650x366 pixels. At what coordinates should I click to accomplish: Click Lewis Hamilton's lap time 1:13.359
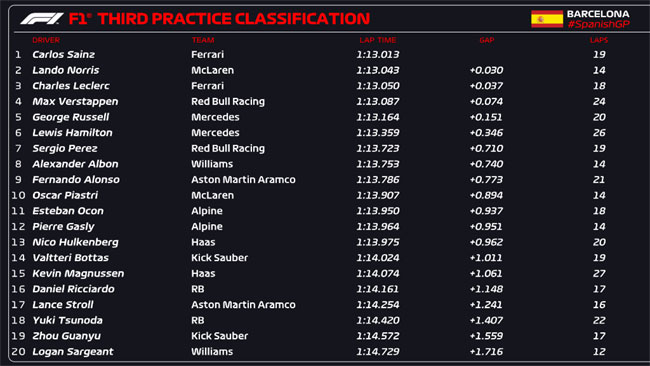click(x=378, y=133)
